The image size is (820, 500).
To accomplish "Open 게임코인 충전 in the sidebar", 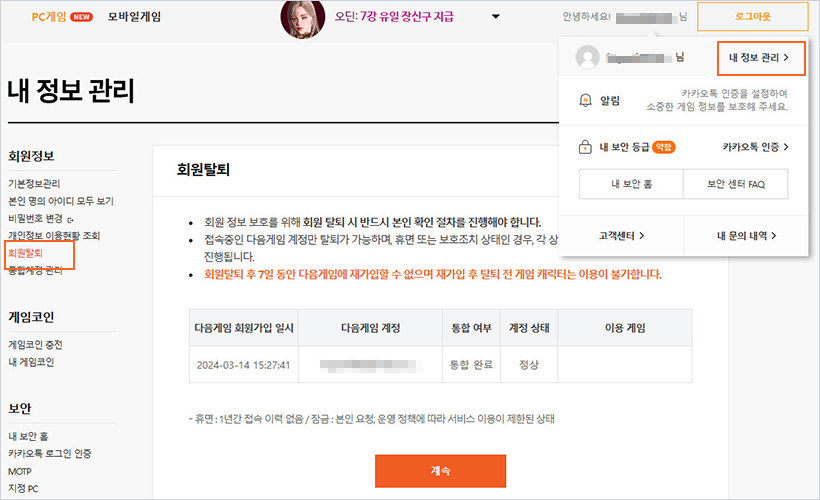I will 38,345.
